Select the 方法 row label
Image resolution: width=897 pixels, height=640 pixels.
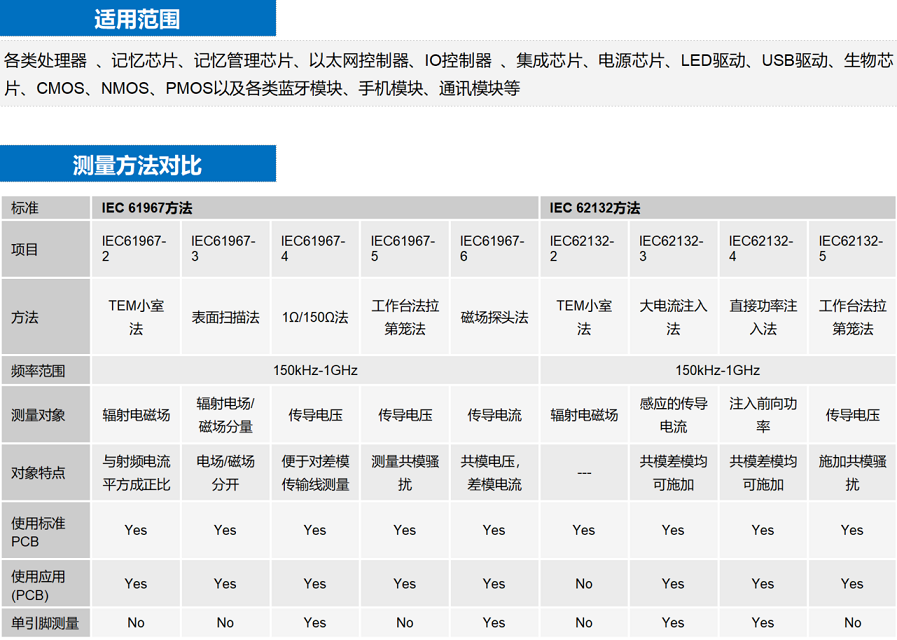(x=46, y=316)
